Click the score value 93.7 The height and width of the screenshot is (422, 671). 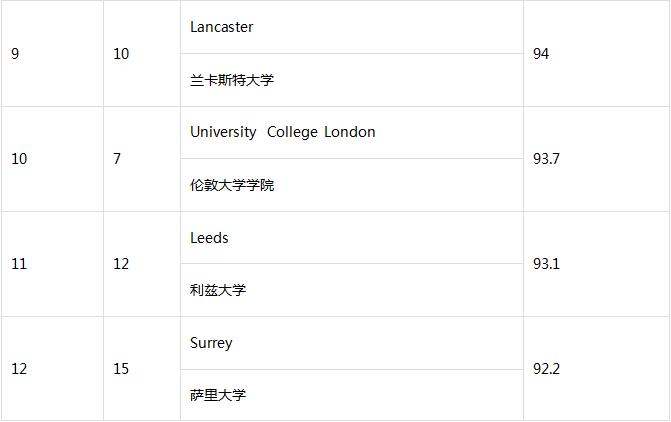(x=546, y=159)
